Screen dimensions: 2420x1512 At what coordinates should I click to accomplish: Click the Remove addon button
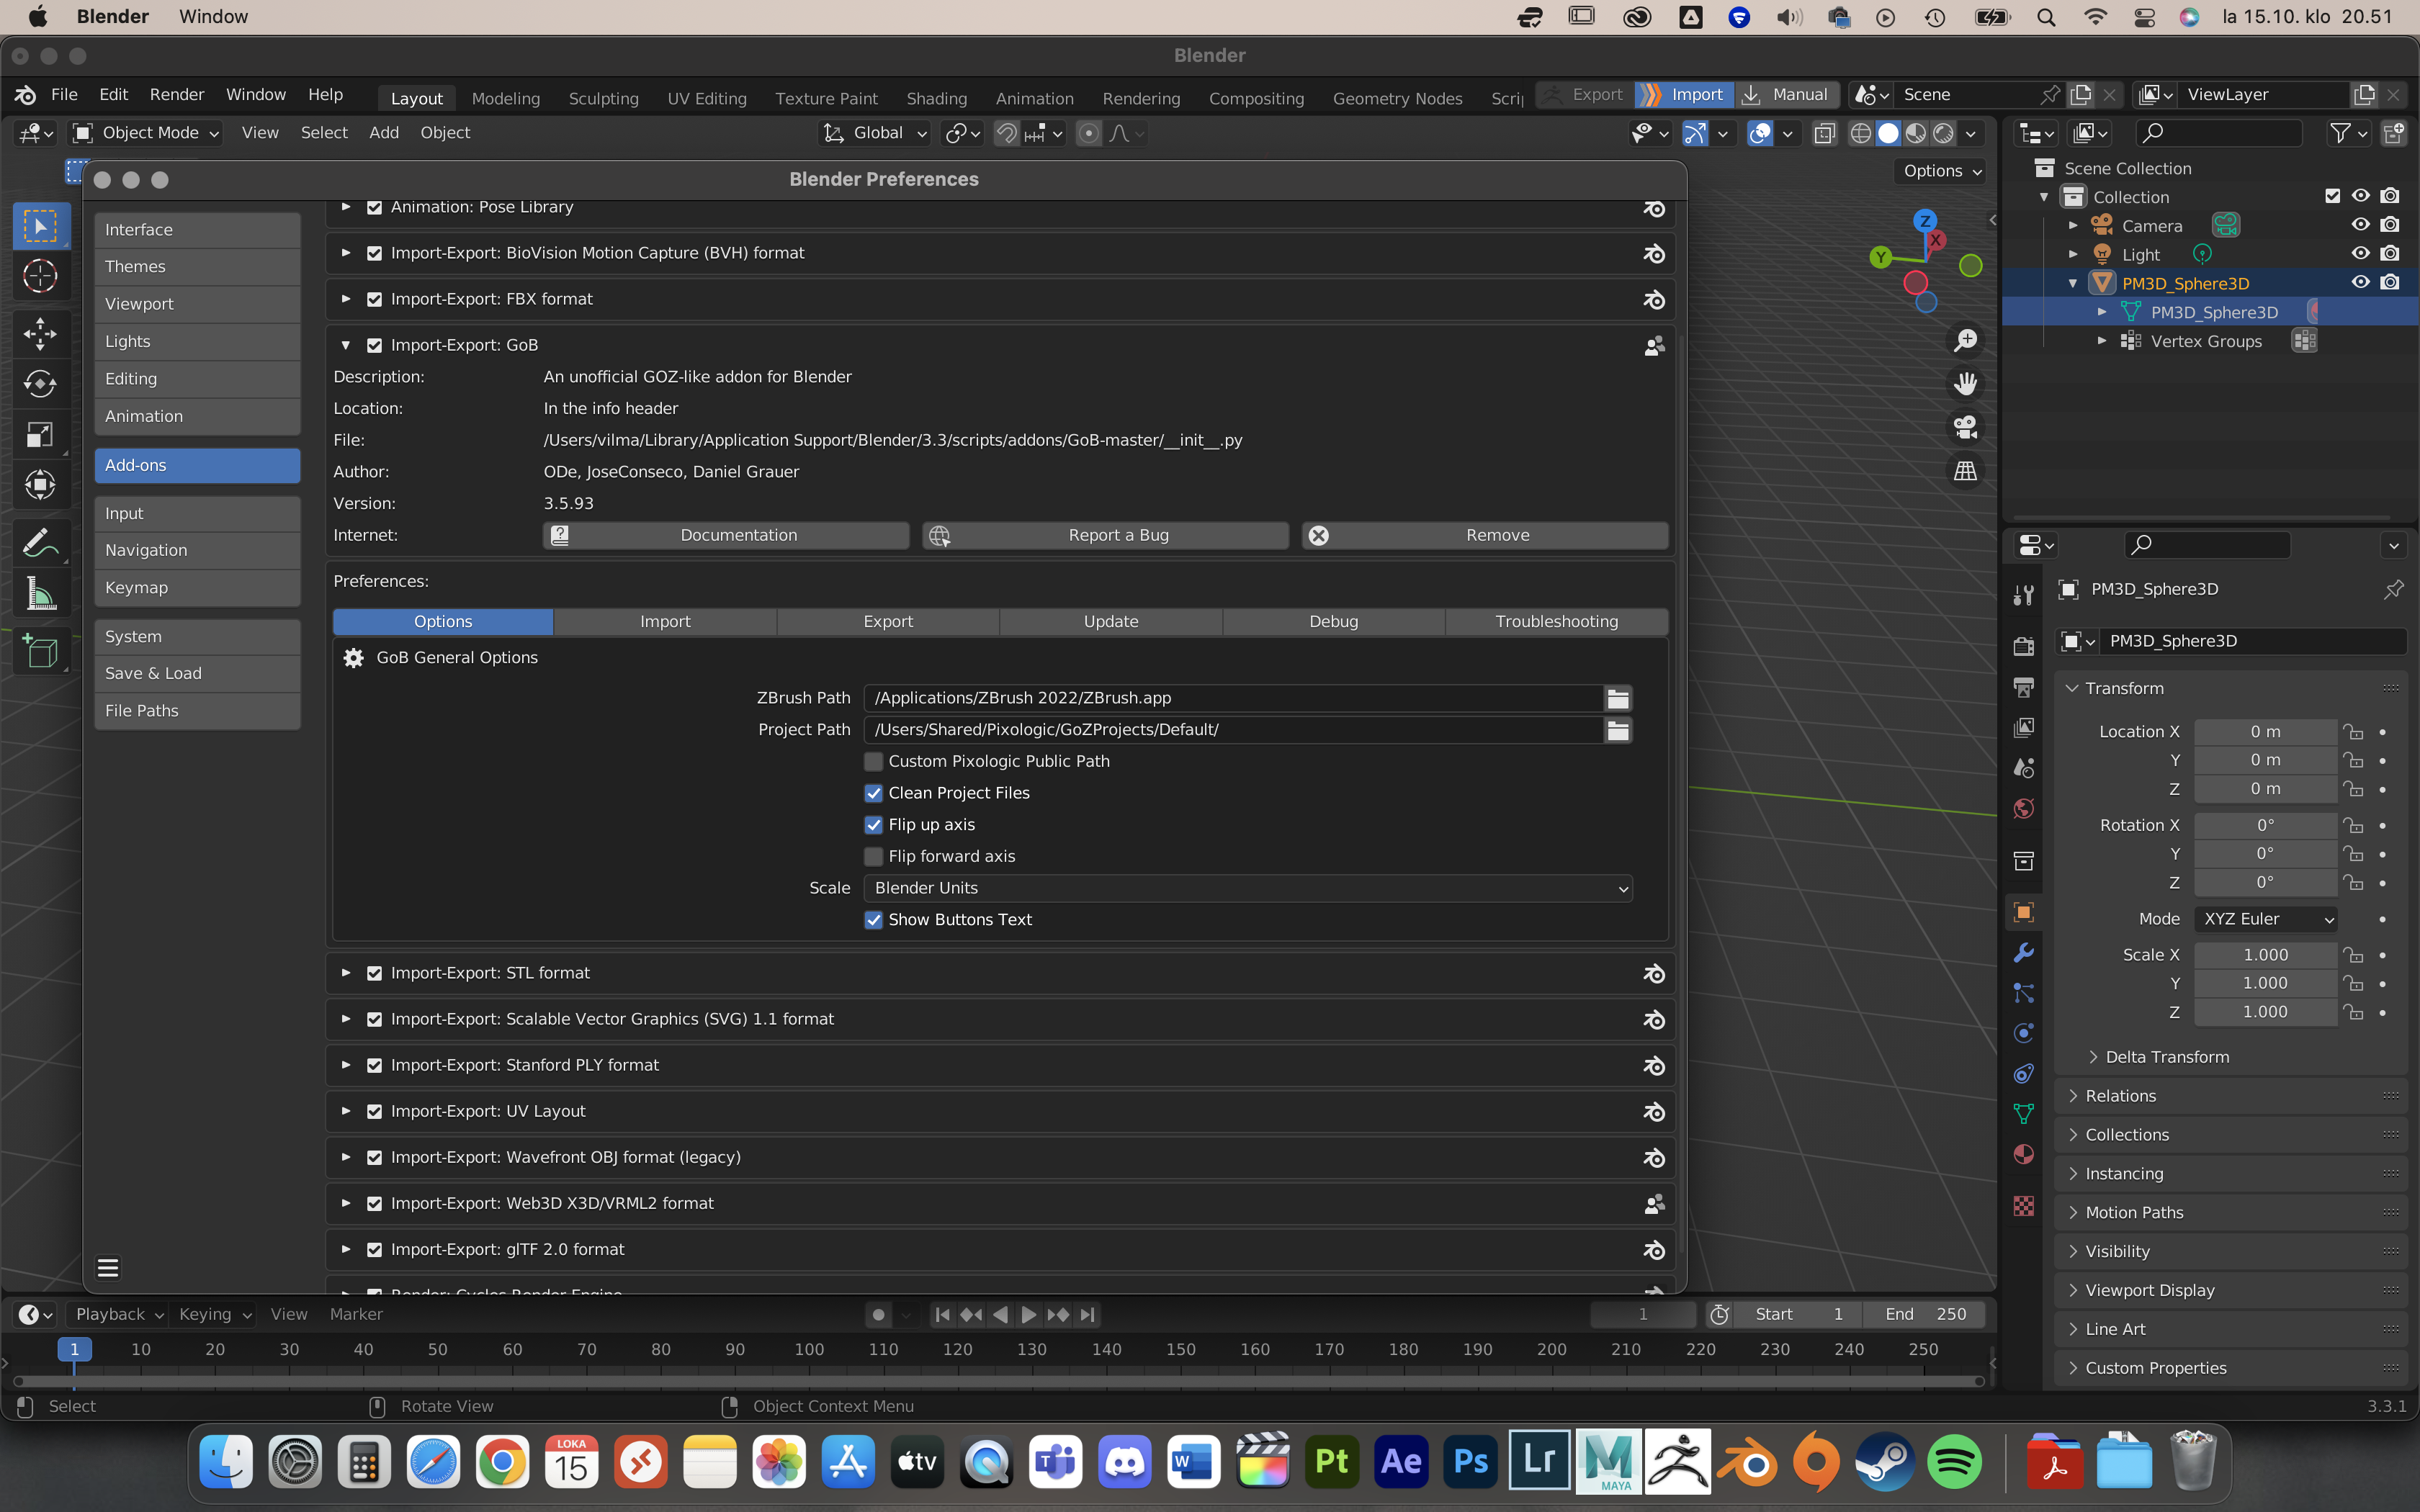[1485, 535]
